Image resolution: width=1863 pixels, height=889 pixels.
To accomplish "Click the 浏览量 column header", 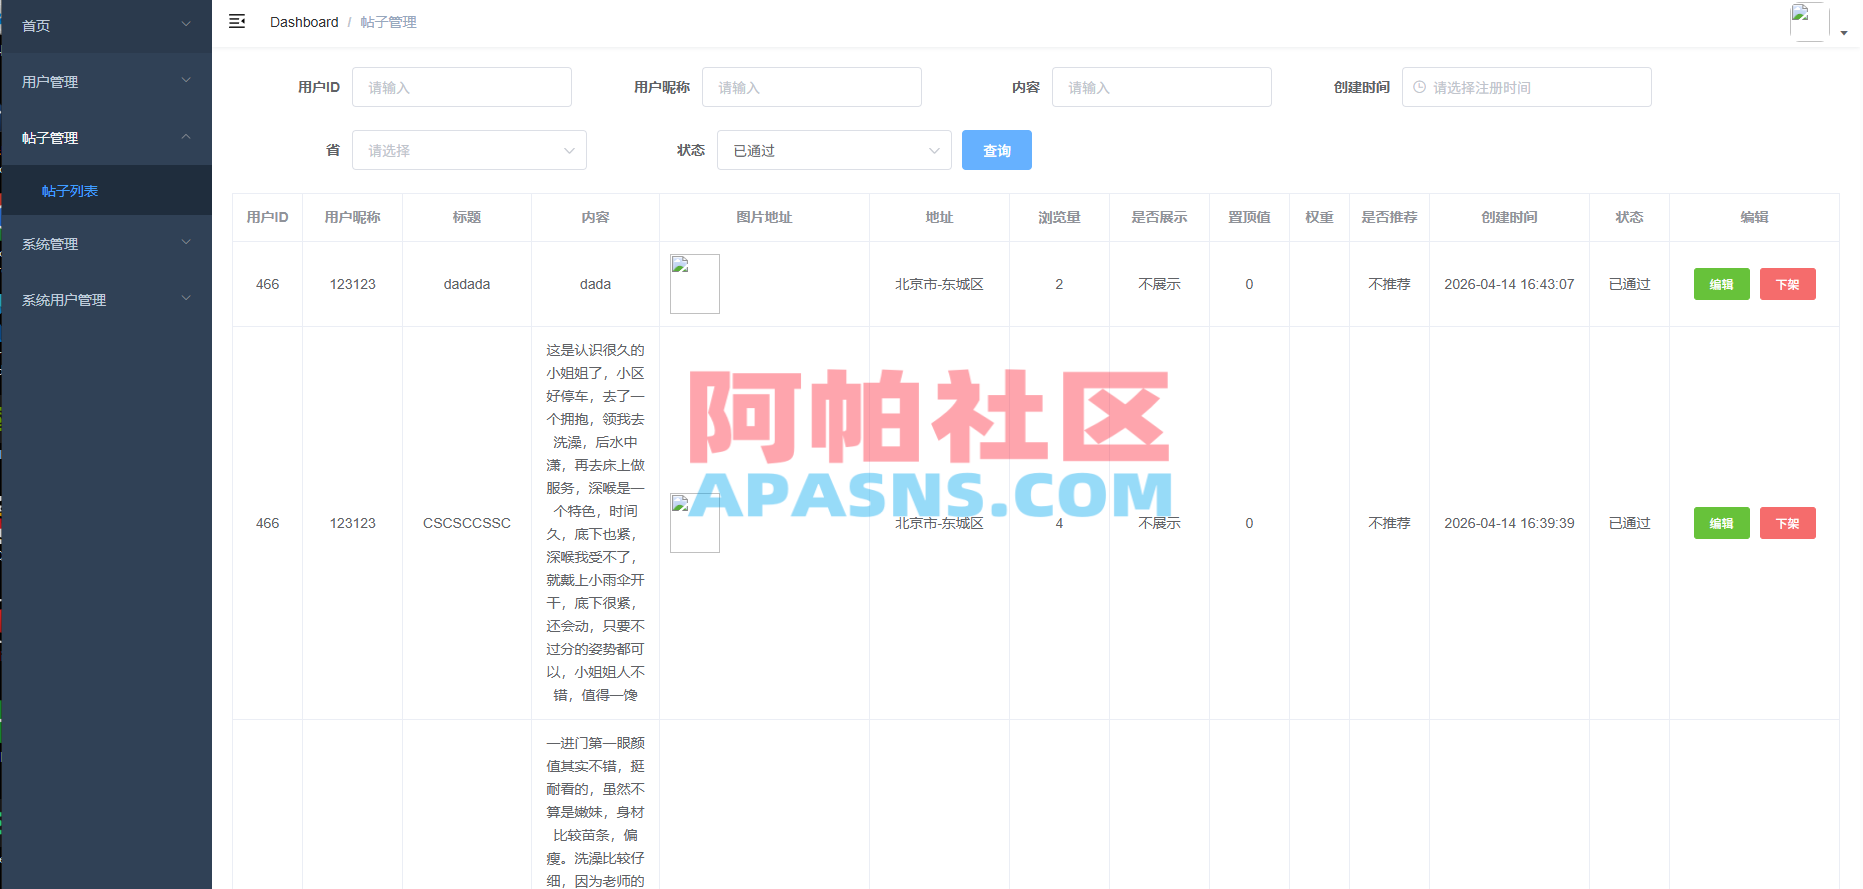I will pos(1059,217).
